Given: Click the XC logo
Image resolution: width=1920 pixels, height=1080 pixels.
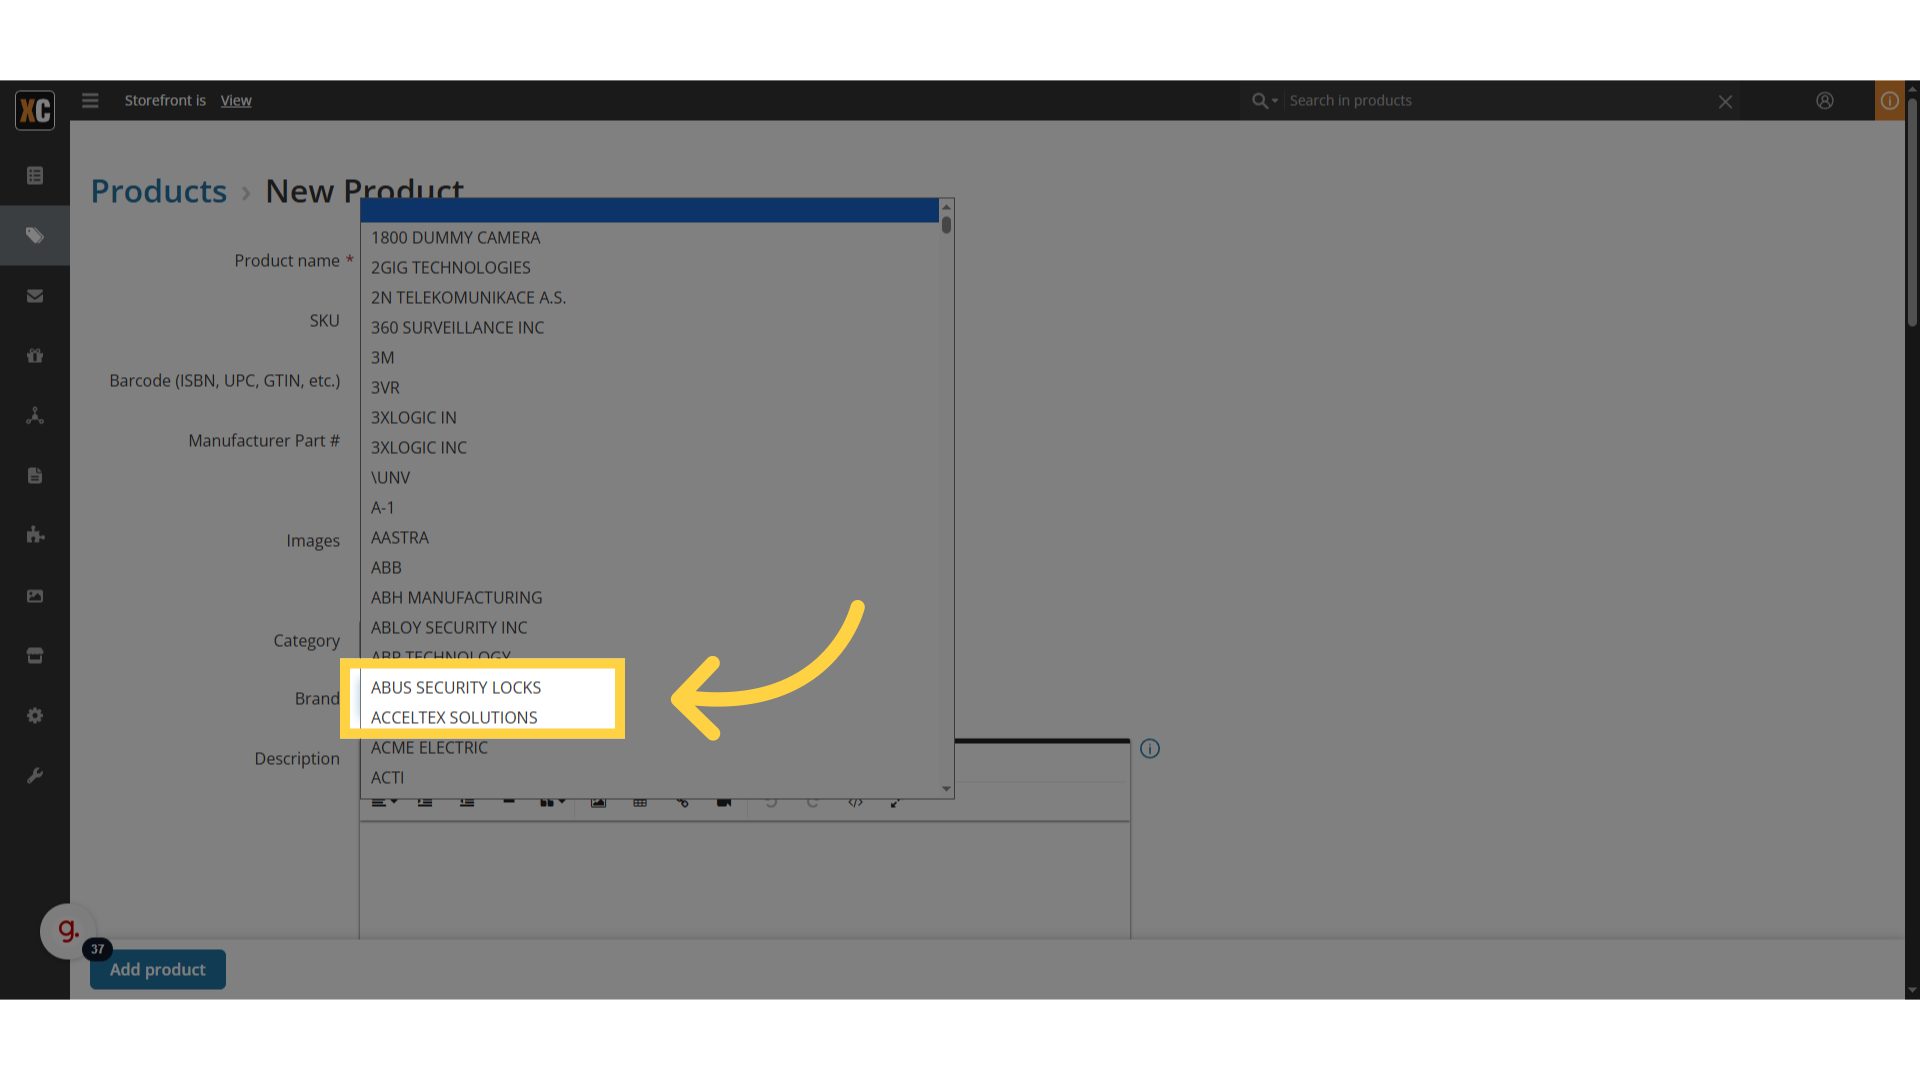Looking at the screenshot, I should point(35,110).
